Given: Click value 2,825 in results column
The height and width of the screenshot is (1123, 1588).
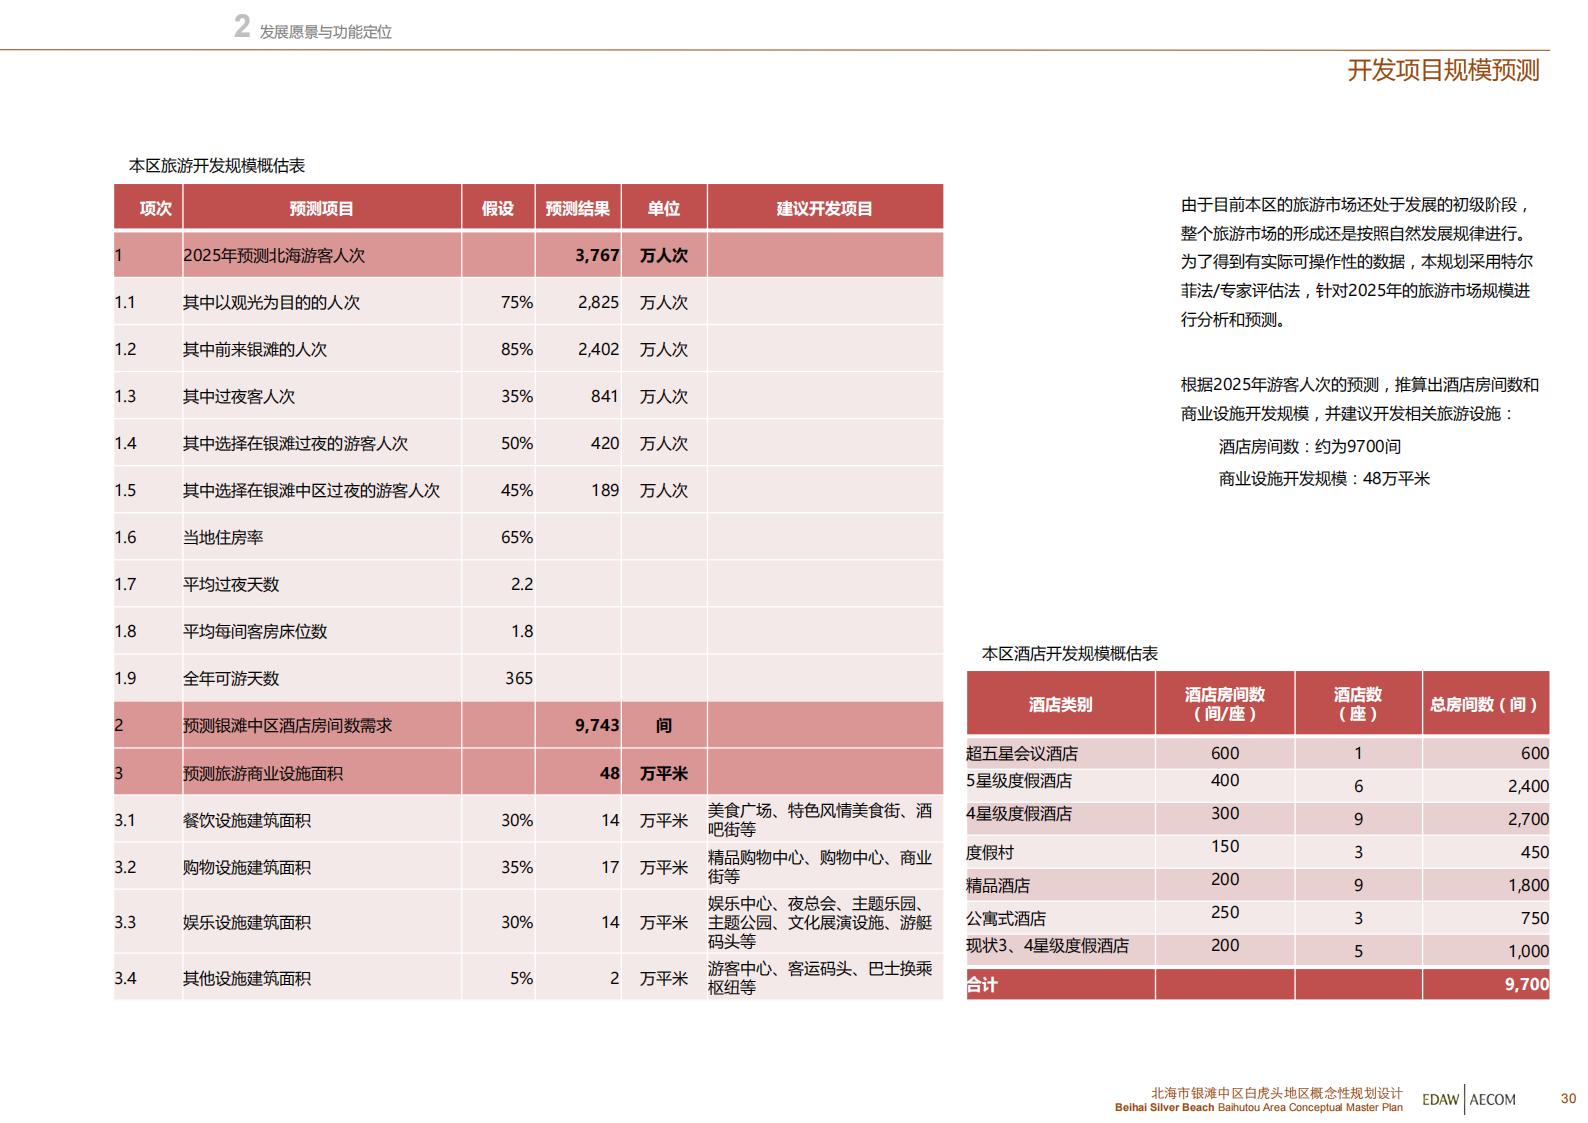Looking at the screenshot, I should point(598,302).
